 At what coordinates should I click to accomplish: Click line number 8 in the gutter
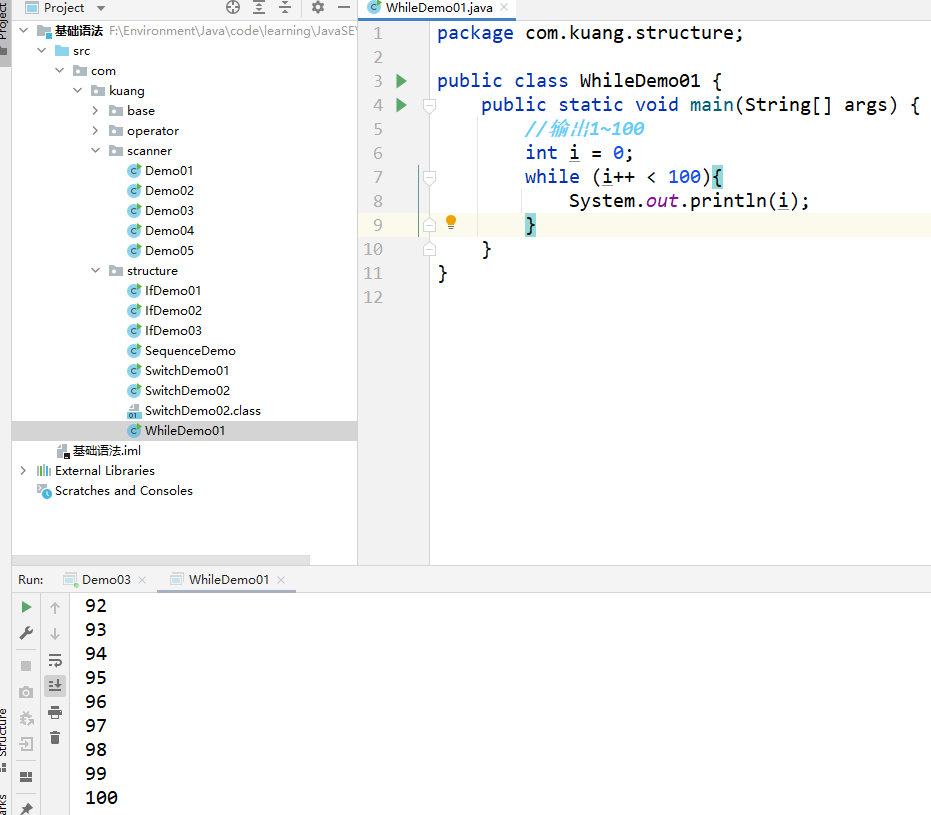coord(378,201)
